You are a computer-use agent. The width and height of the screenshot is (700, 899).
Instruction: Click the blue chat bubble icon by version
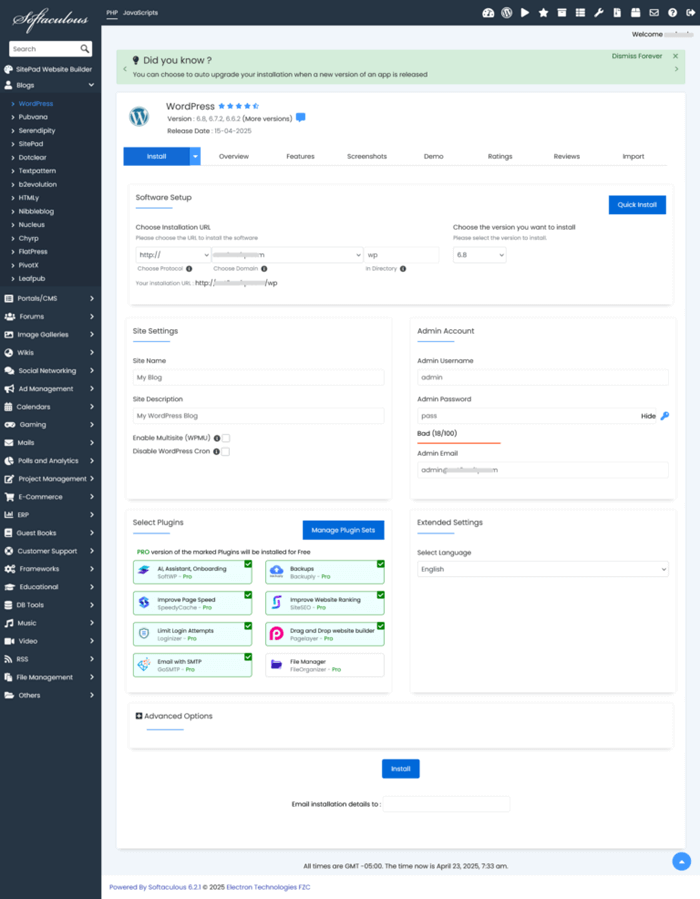click(x=300, y=118)
